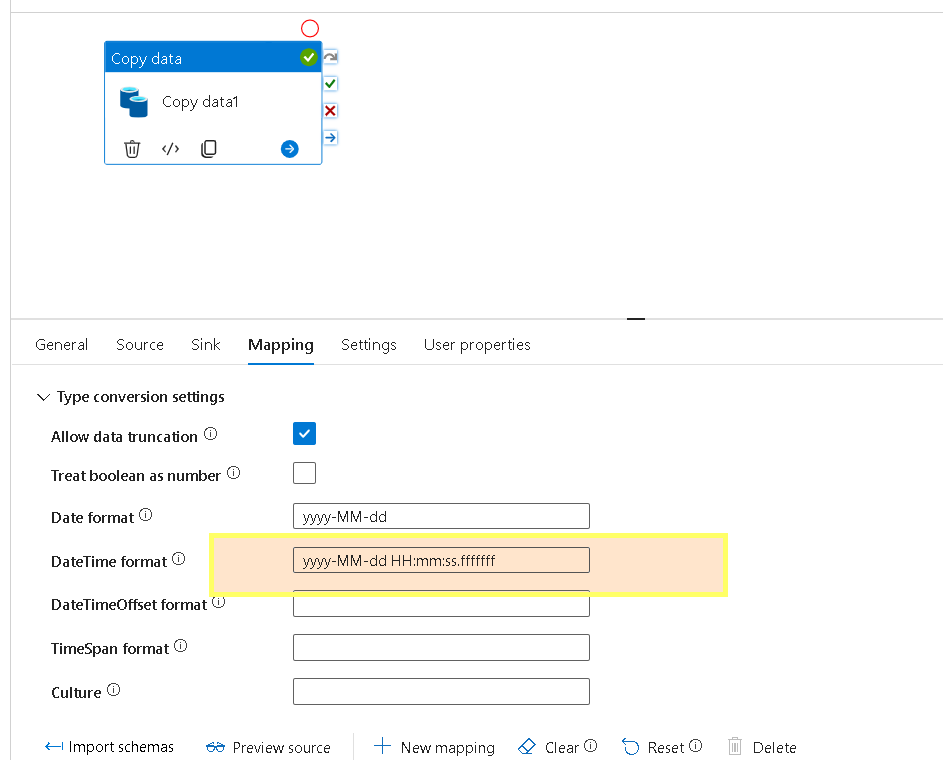
Task: Focus the DateTime format input field
Action: [x=441, y=560]
